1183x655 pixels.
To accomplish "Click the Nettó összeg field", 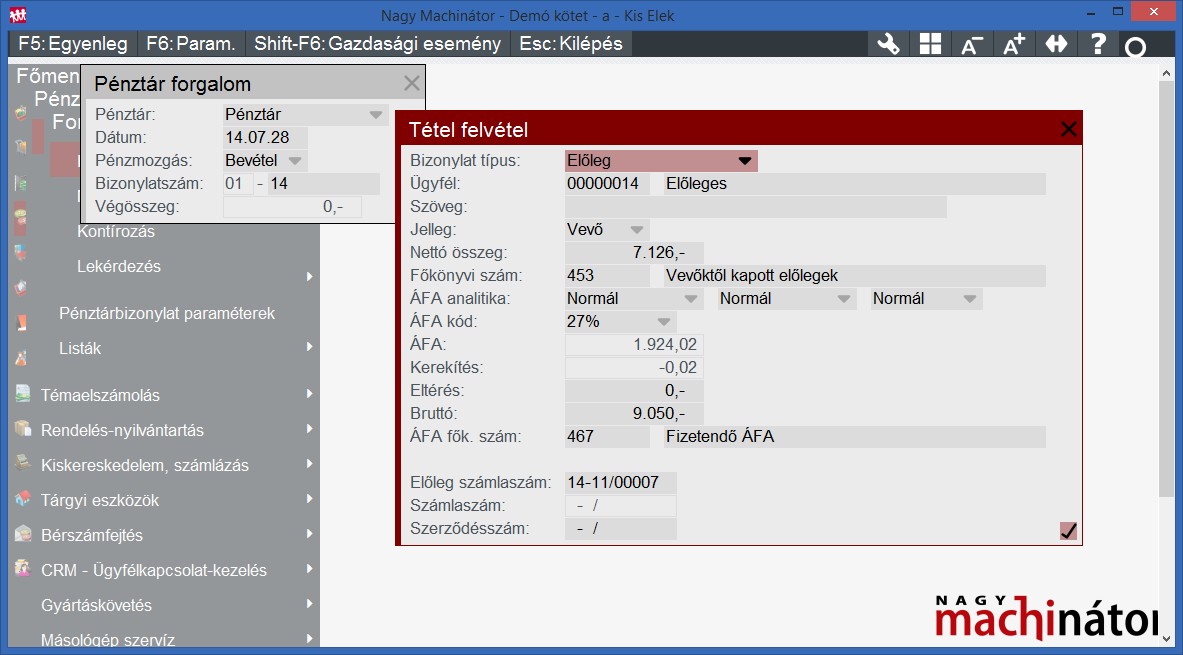I will [634, 253].
